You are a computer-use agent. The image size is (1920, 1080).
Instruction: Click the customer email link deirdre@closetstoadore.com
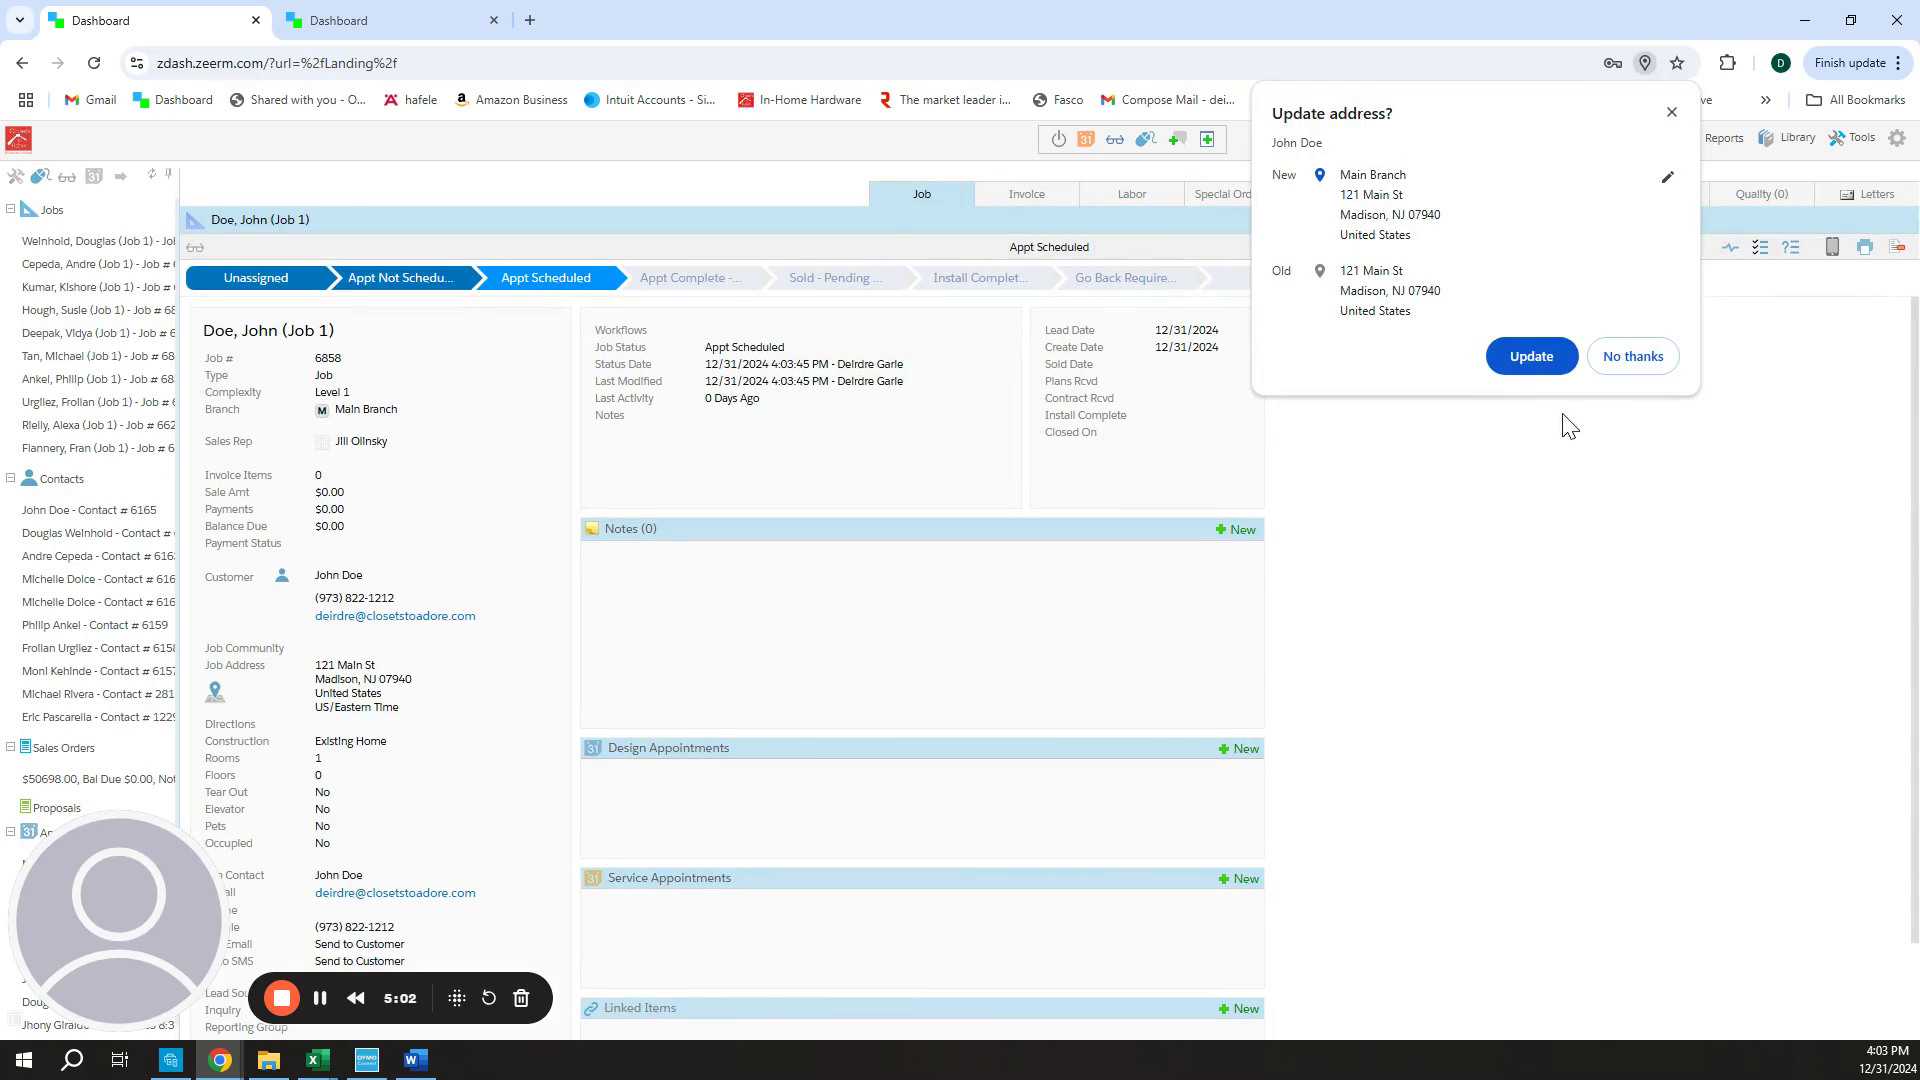[395, 616]
